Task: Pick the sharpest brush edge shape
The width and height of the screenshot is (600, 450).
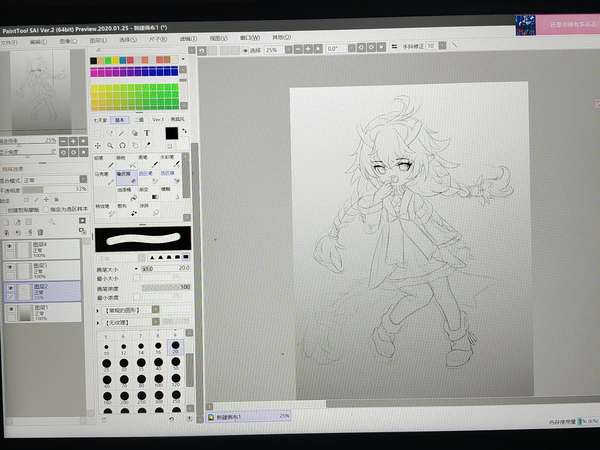Action: pyautogui.click(x=152, y=258)
